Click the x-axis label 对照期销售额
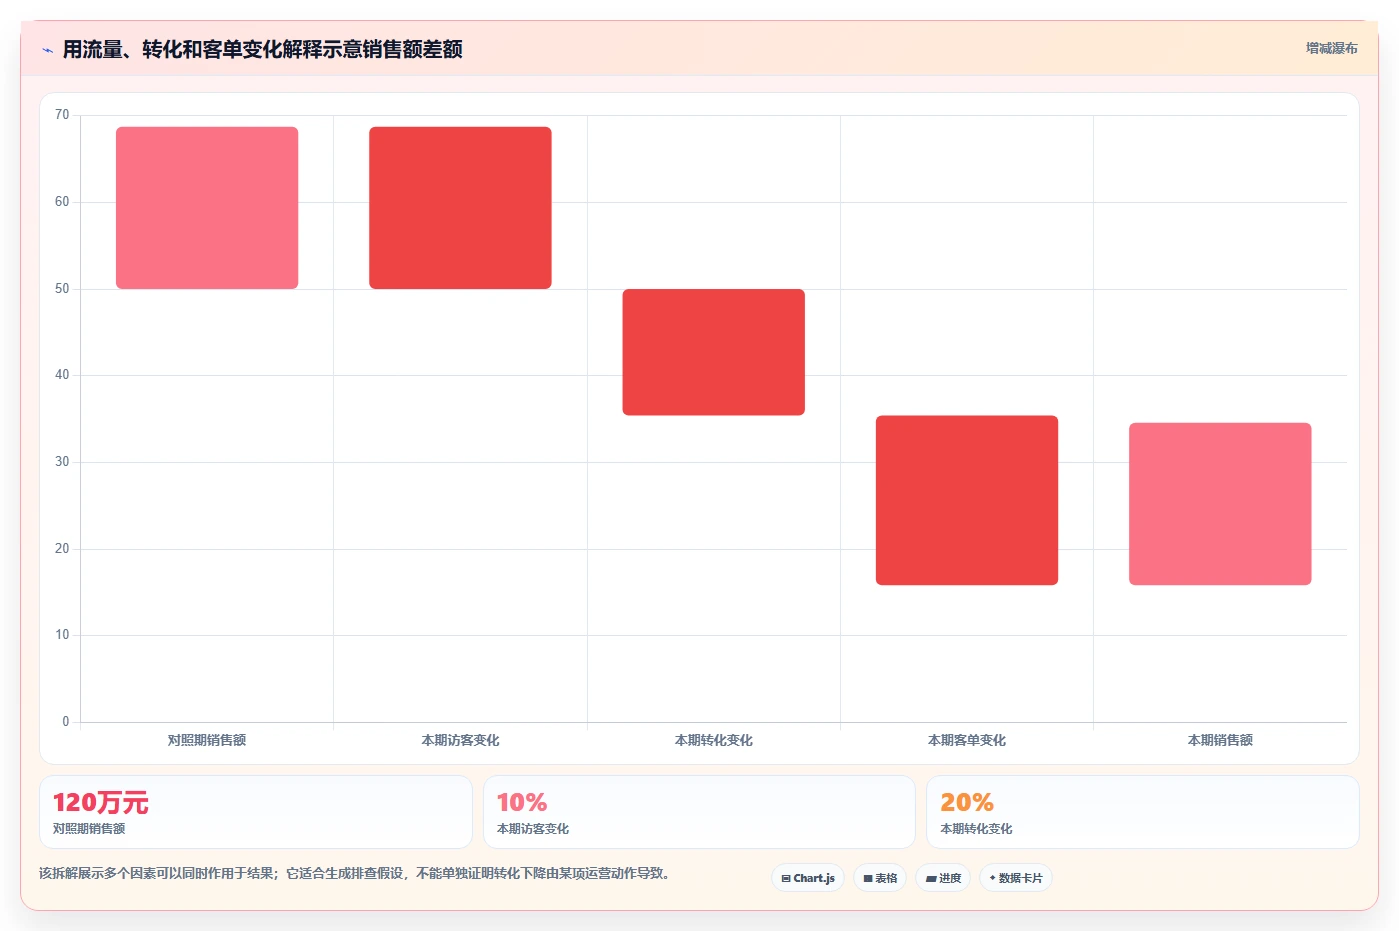1399x931 pixels. point(207,740)
